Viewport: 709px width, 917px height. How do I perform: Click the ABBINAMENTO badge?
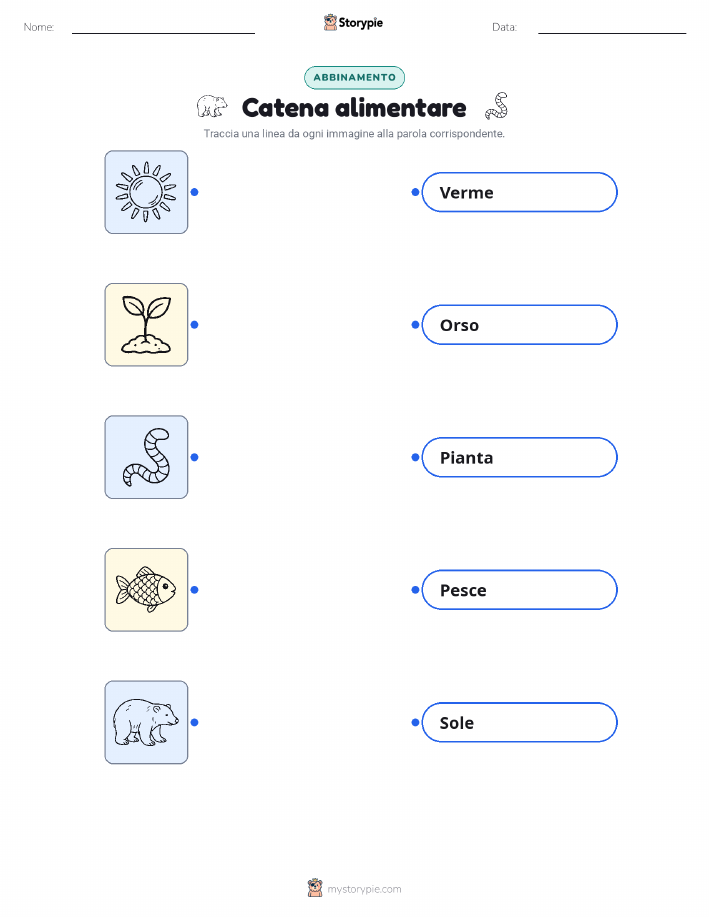tap(354, 77)
